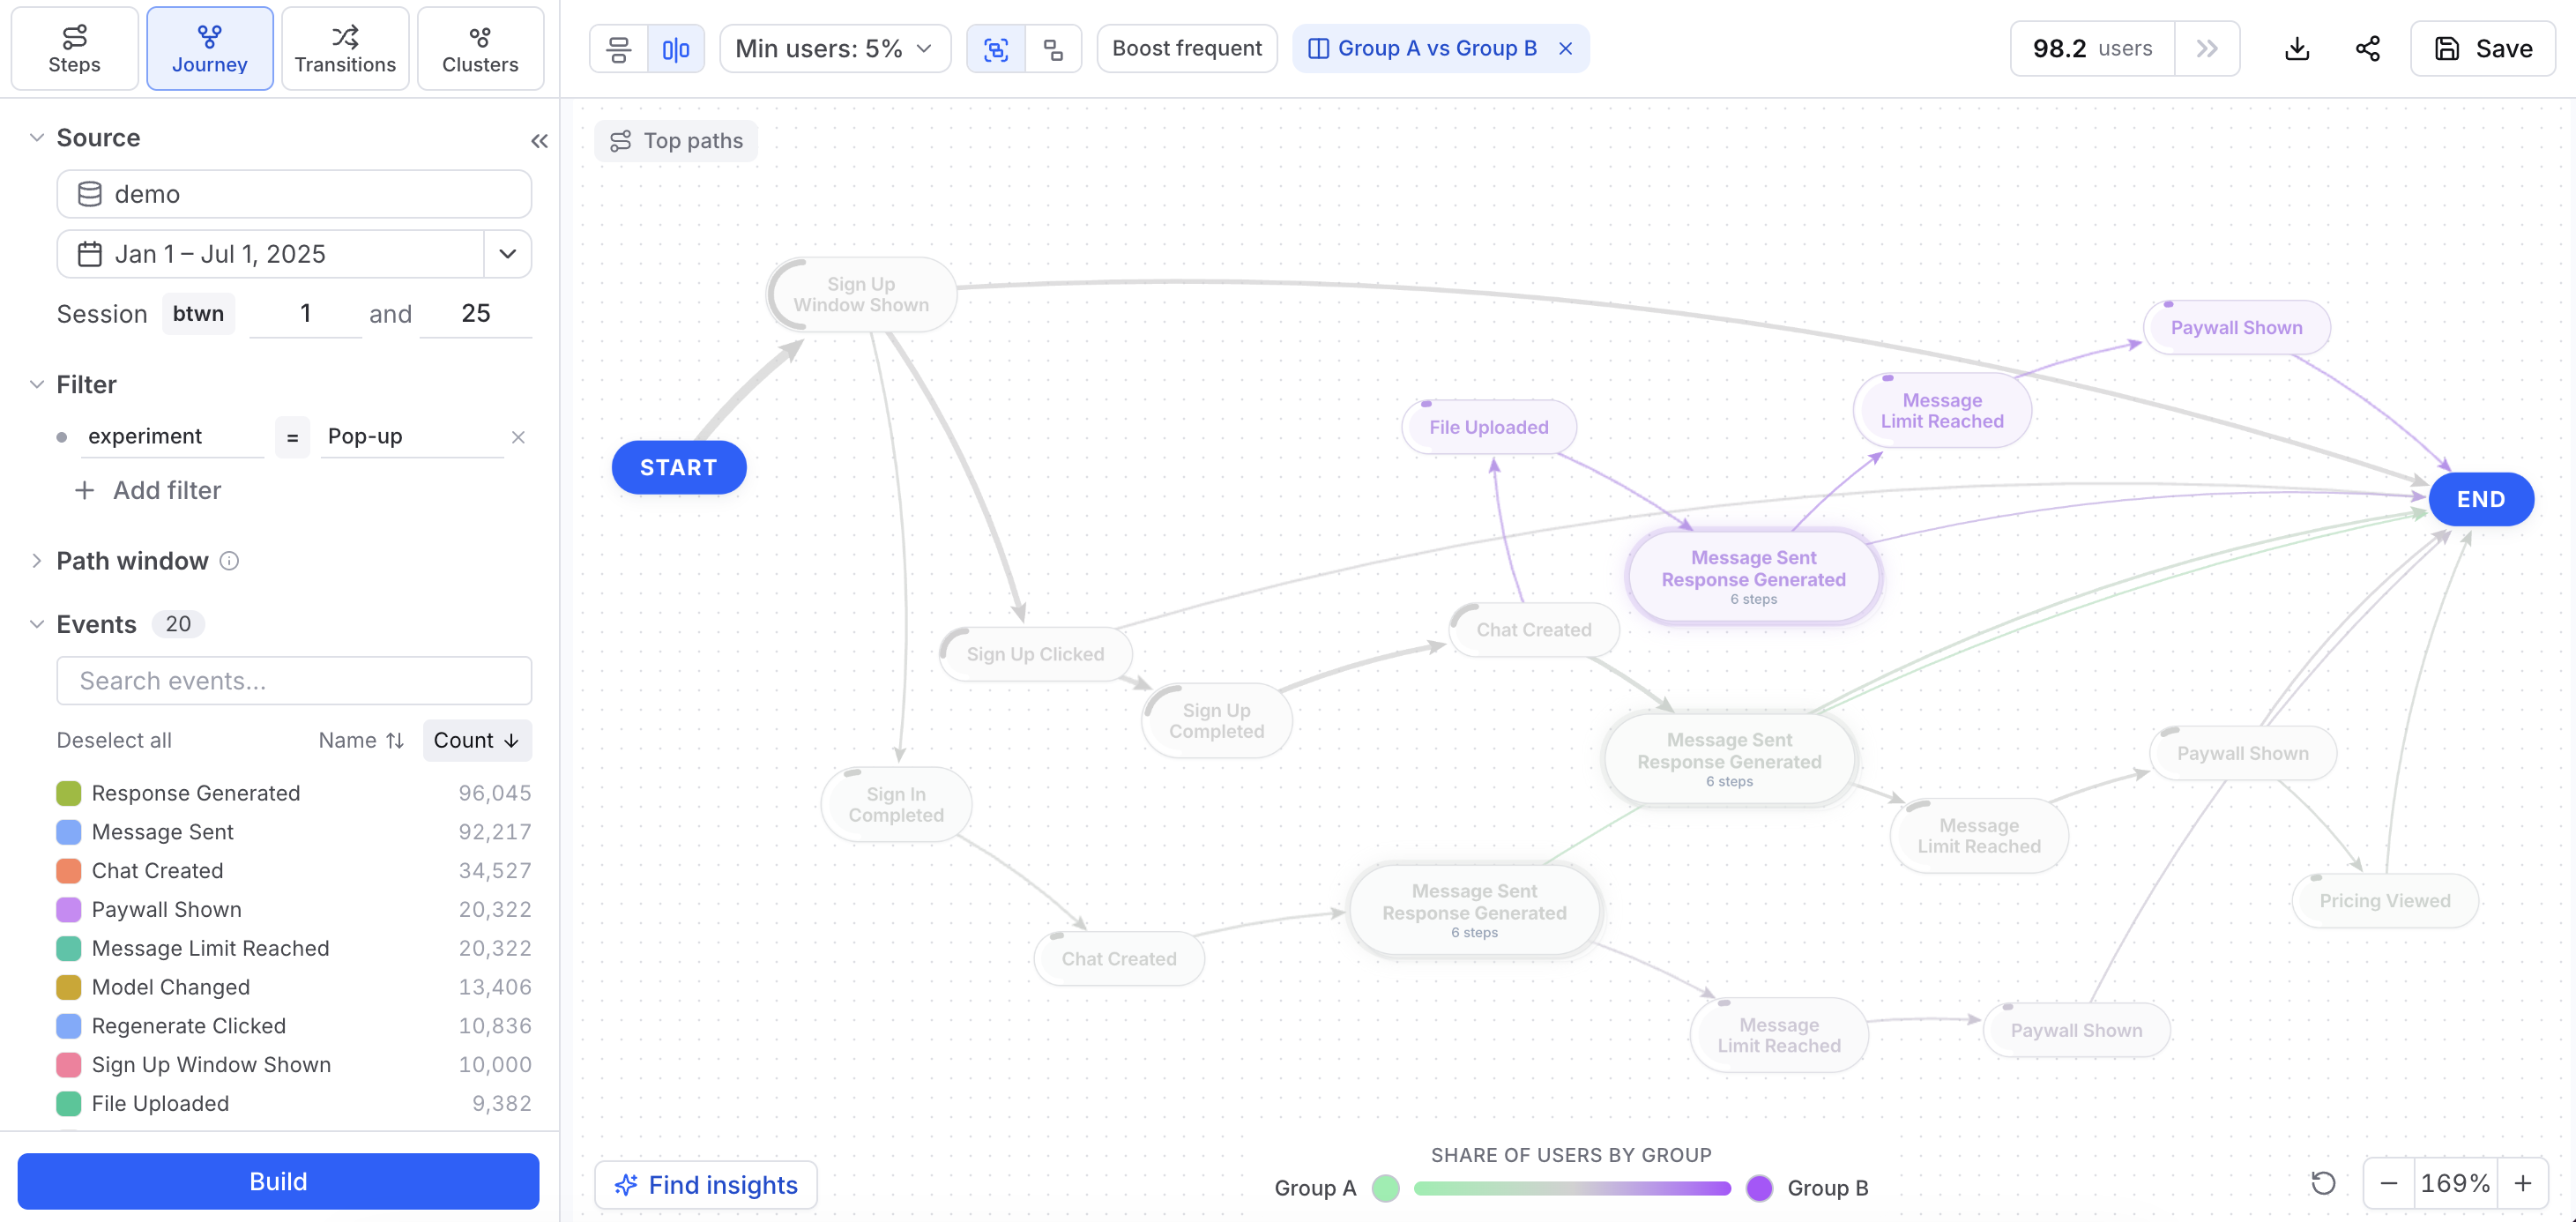
Task: Expand the Path window section
Action: pyautogui.click(x=37, y=561)
